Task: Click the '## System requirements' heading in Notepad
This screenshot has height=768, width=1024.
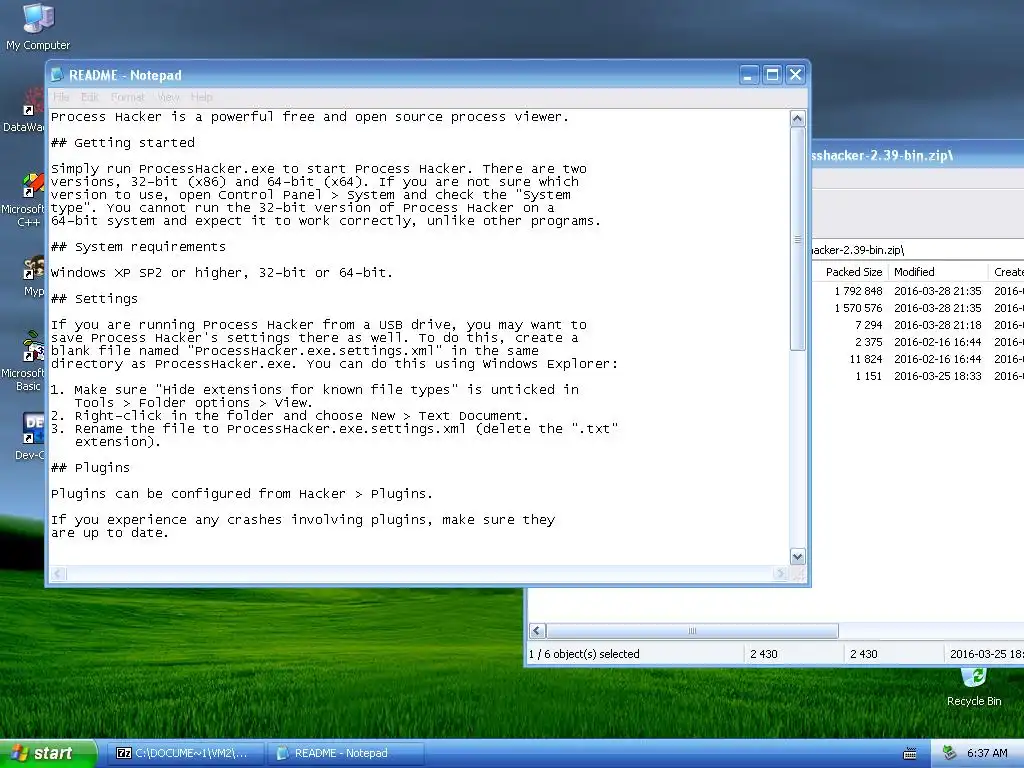Action: (138, 246)
